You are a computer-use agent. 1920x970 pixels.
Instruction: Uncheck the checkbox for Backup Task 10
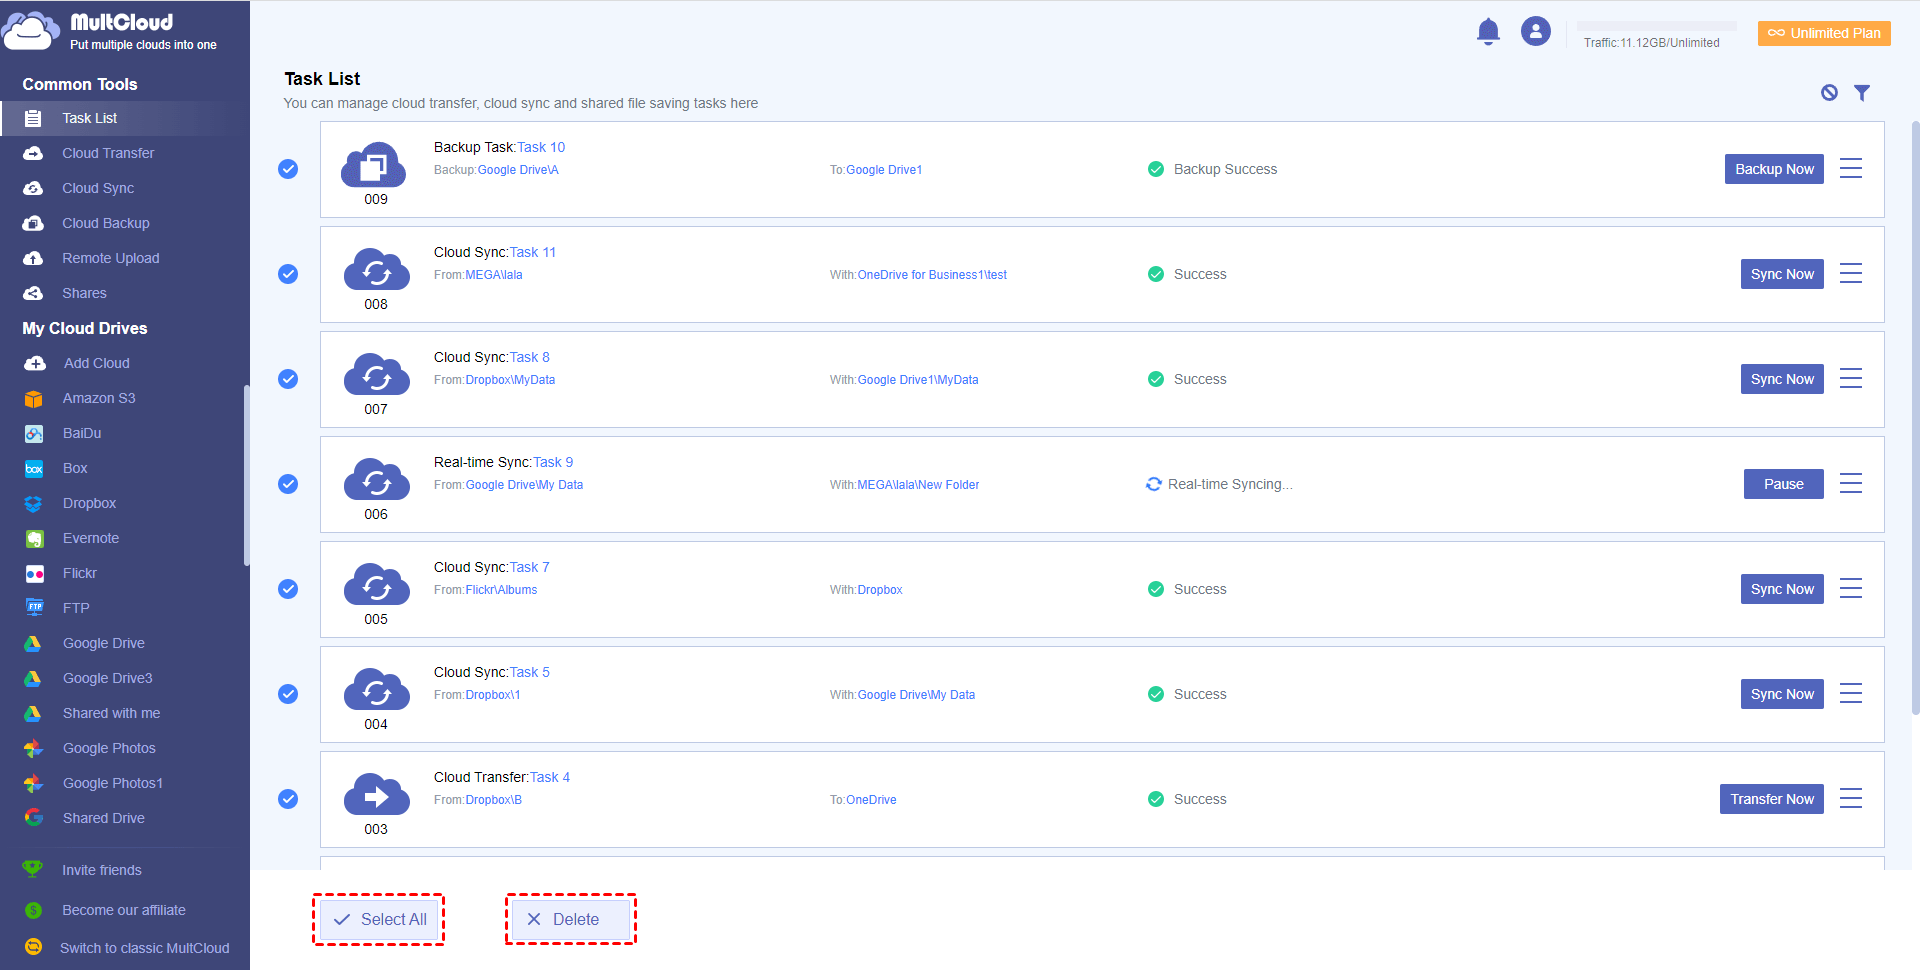(x=288, y=169)
